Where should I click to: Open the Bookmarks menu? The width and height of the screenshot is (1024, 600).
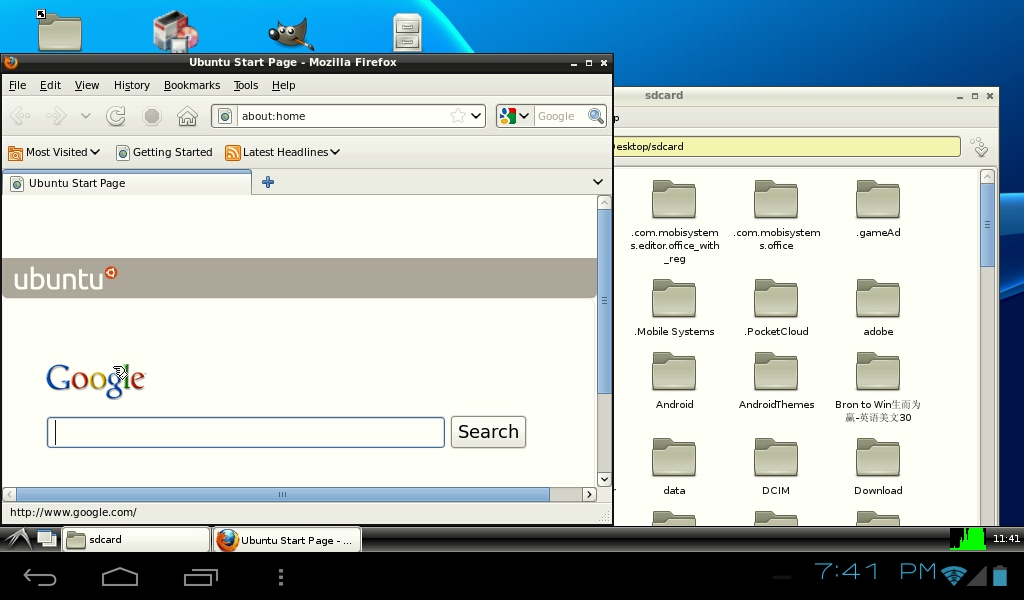tap(192, 86)
